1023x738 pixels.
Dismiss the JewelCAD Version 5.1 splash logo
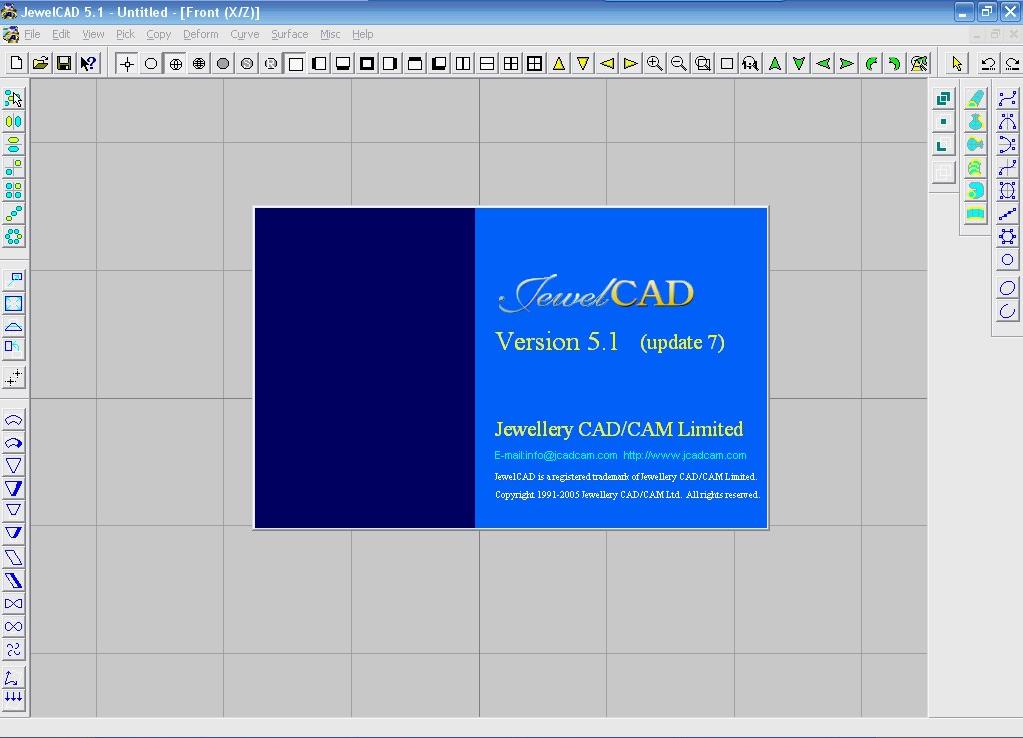tap(595, 294)
